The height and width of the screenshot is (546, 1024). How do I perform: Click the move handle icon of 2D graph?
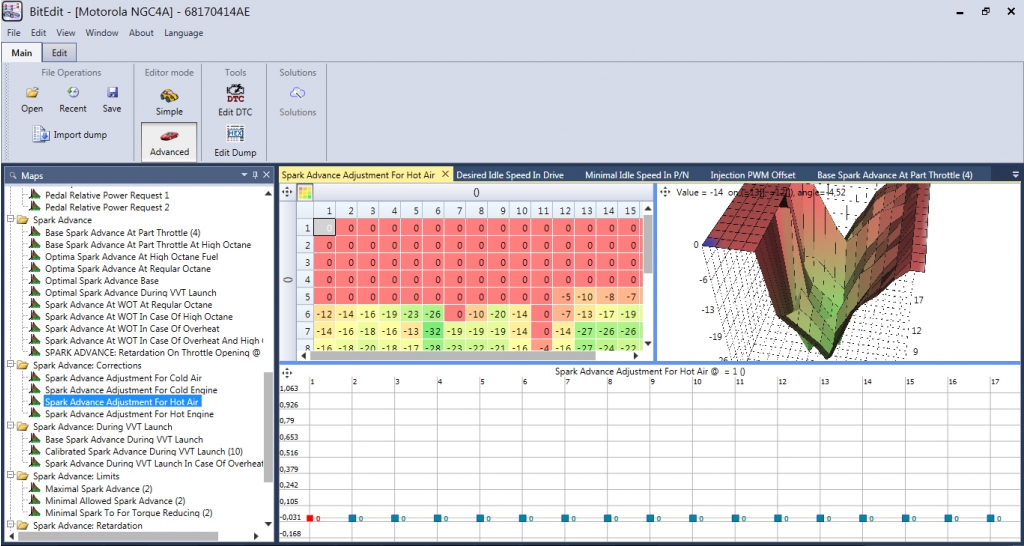click(x=286, y=374)
